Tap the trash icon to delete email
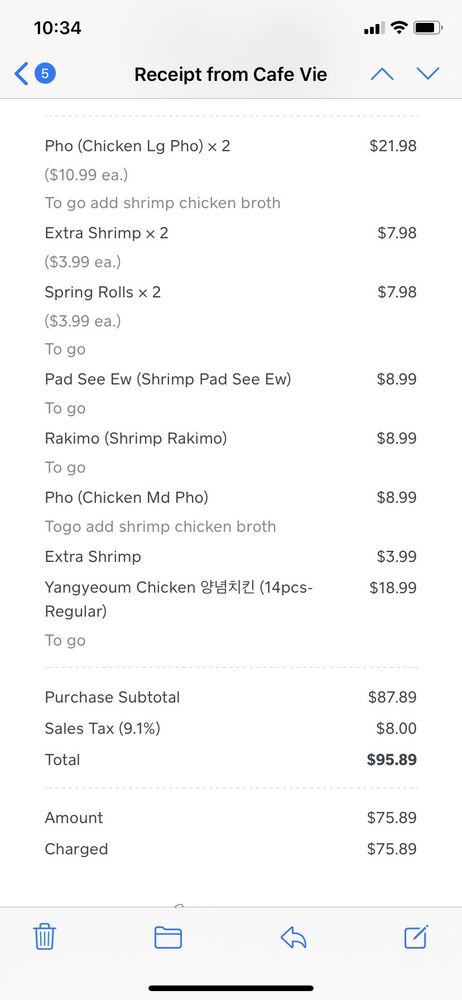 click(44, 937)
